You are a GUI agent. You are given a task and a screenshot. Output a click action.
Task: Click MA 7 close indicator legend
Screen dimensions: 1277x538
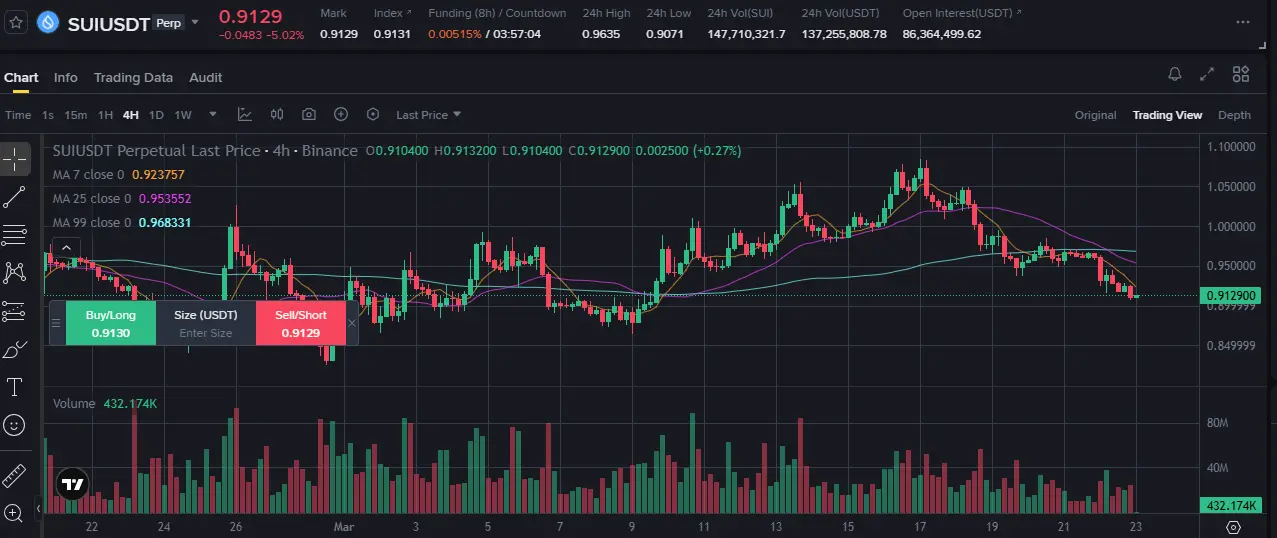tap(118, 174)
